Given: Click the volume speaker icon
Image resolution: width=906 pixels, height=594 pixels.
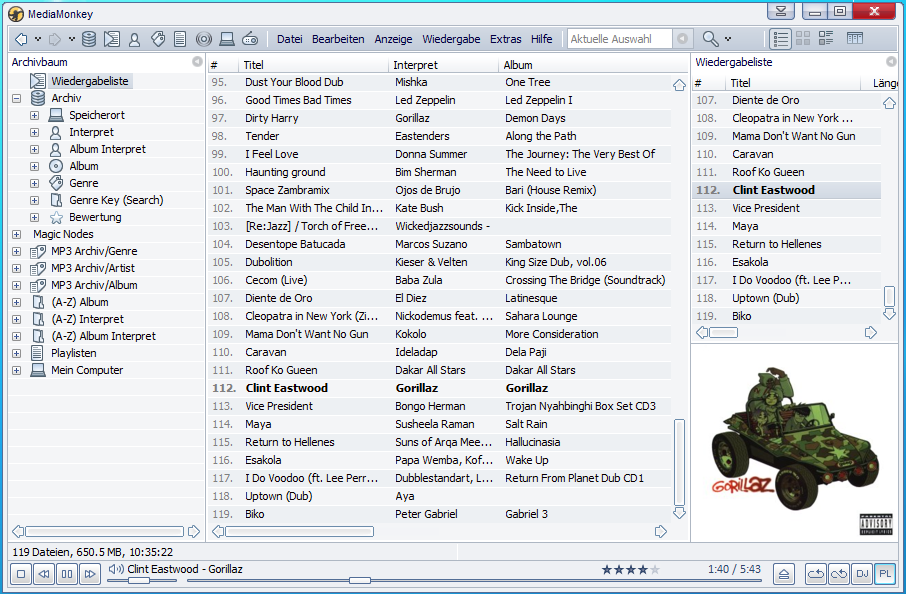Looking at the screenshot, I should coord(116,569).
